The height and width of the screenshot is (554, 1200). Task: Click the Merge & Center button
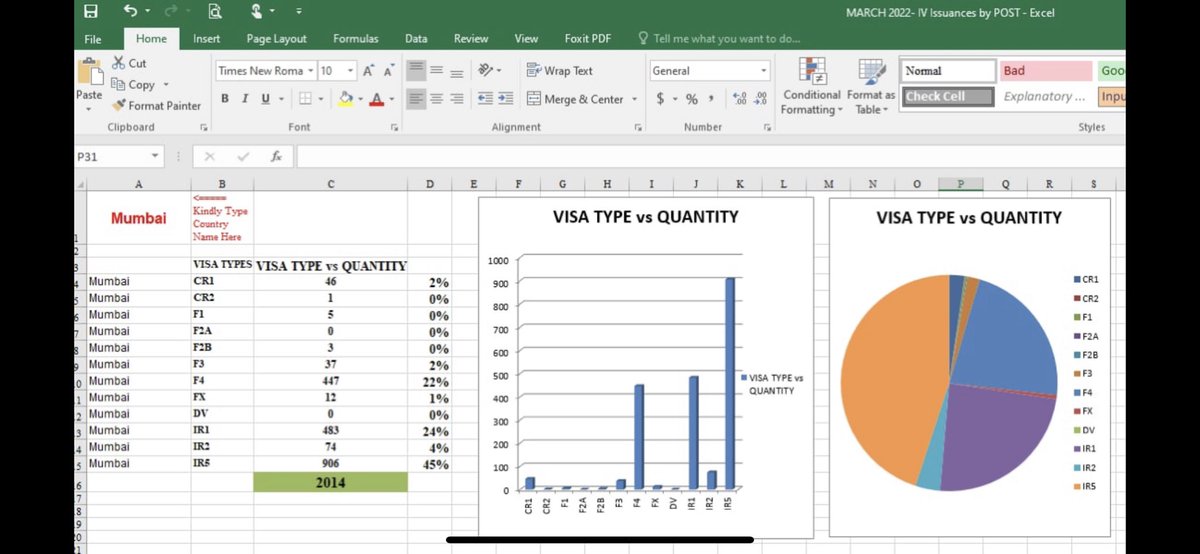(575, 99)
